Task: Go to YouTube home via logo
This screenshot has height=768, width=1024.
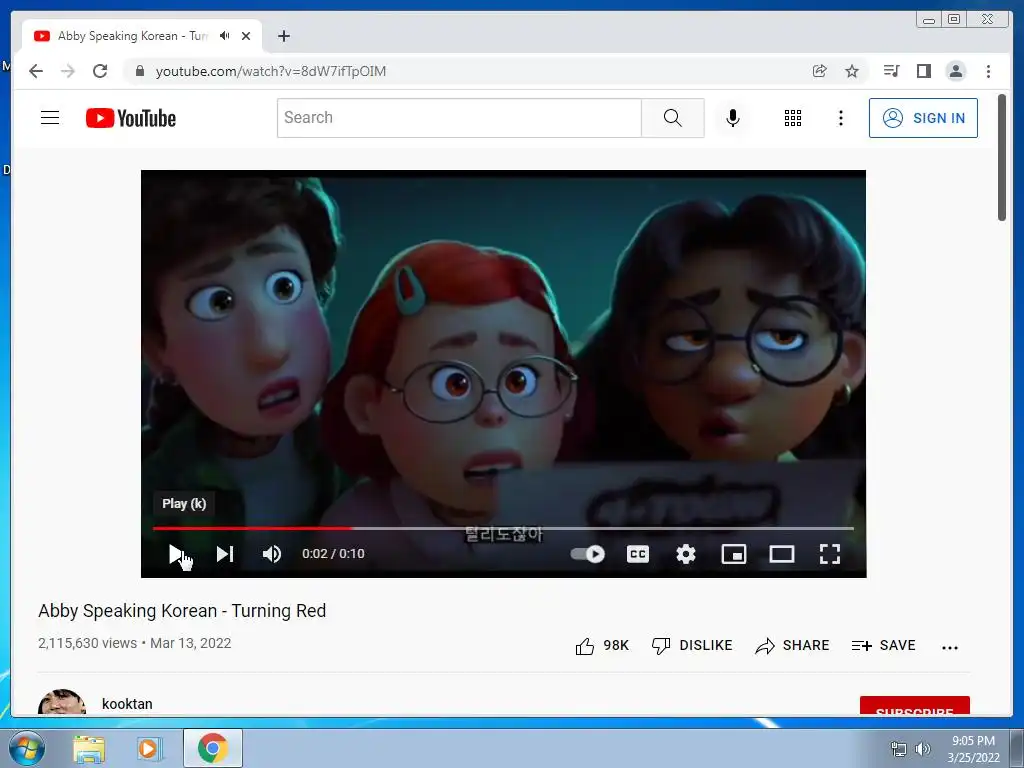Action: [131, 118]
